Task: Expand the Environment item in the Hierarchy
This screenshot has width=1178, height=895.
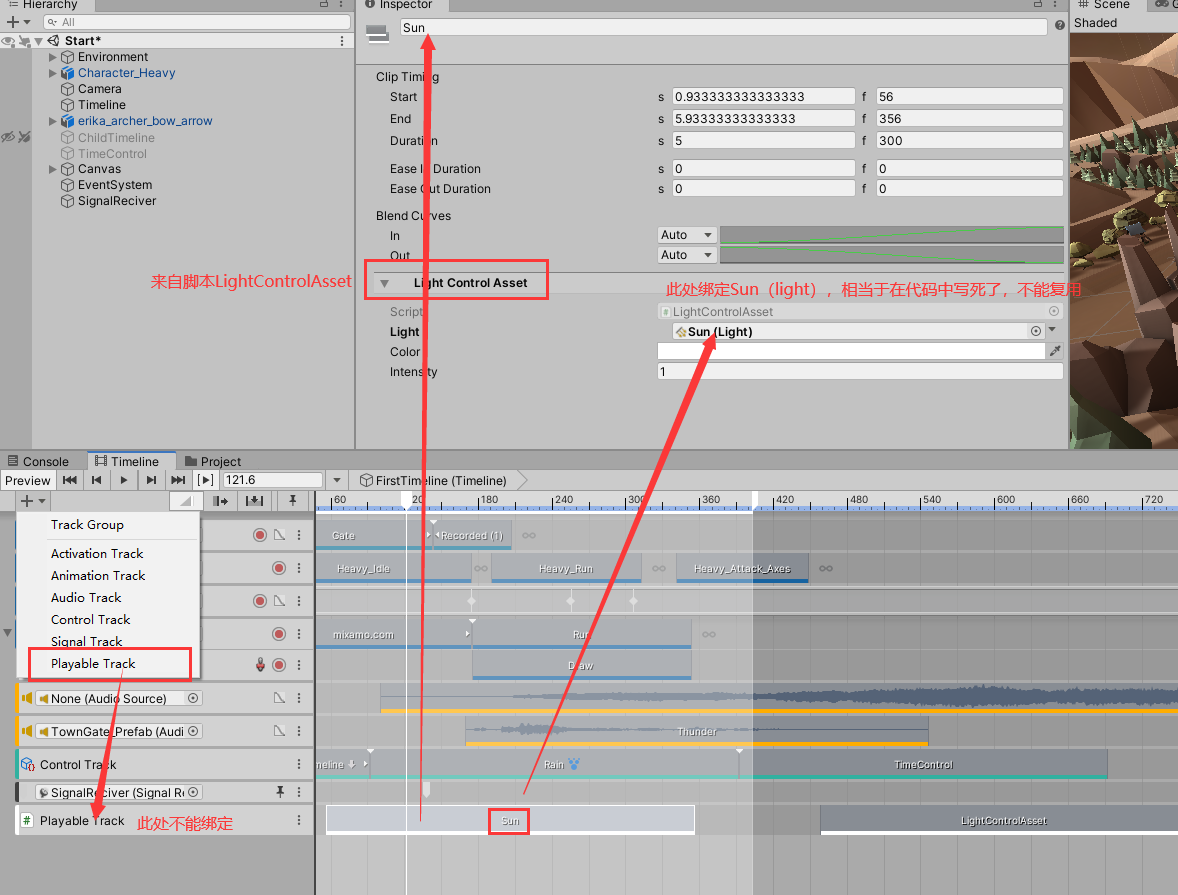Action: pyautogui.click(x=53, y=57)
